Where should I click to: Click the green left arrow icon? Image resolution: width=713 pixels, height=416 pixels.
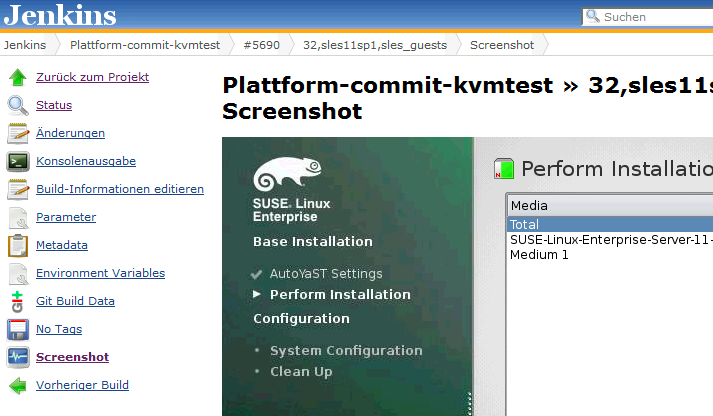18,386
